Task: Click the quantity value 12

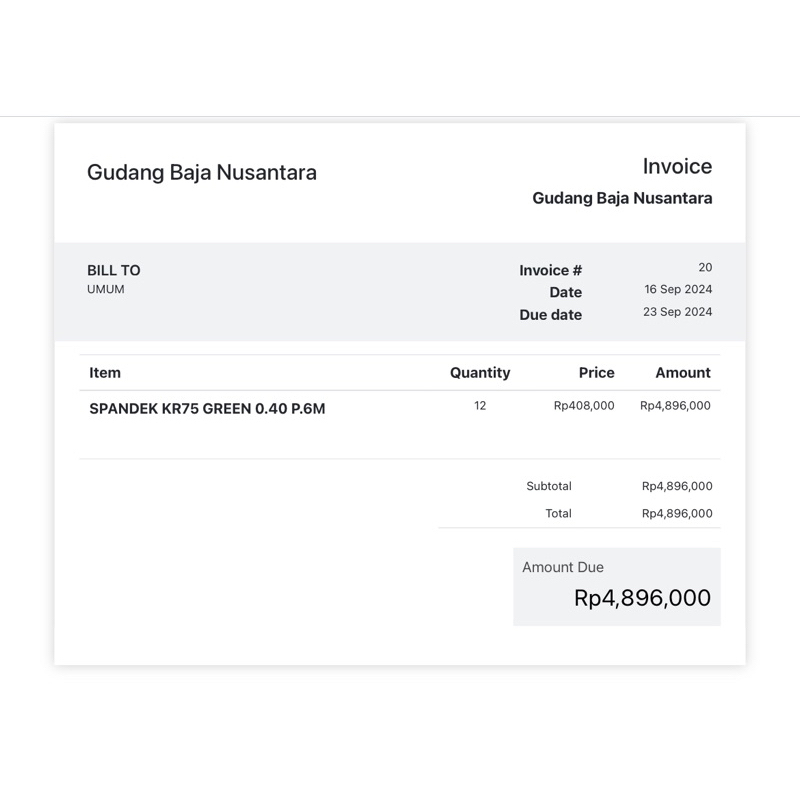Action: pos(480,405)
